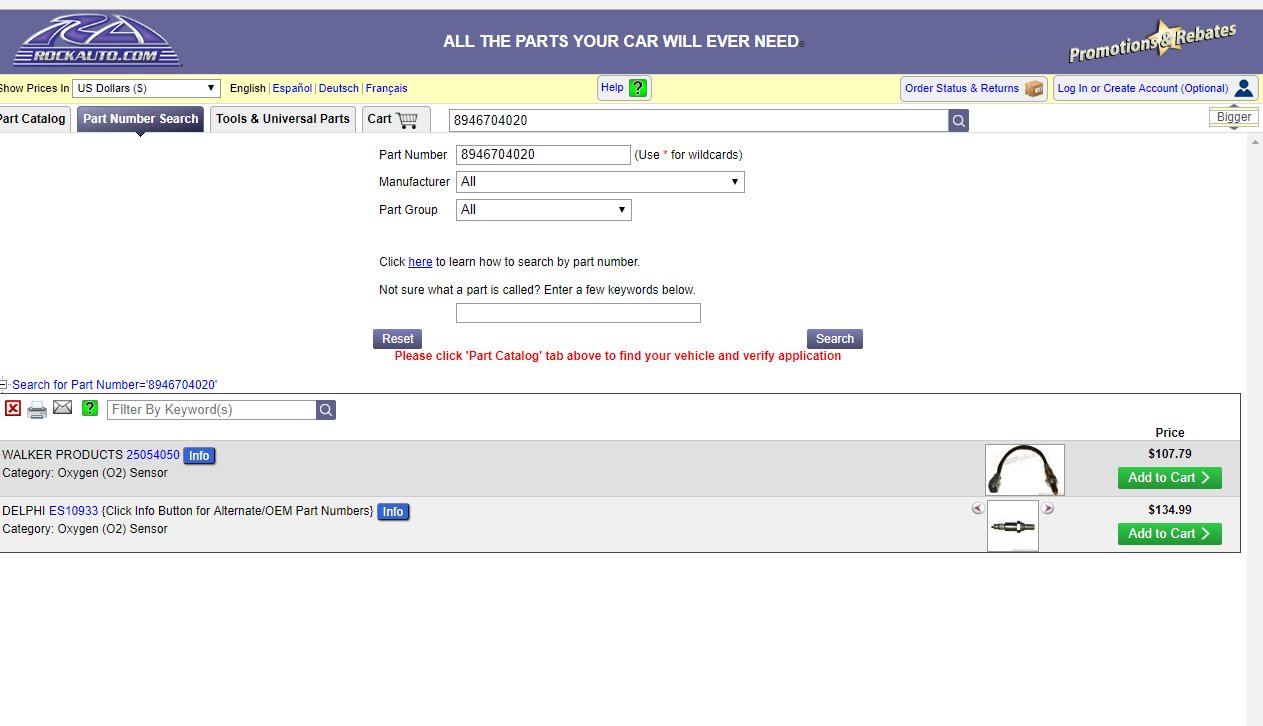Click the keywords text field
This screenshot has width=1263, height=726.
coord(578,313)
